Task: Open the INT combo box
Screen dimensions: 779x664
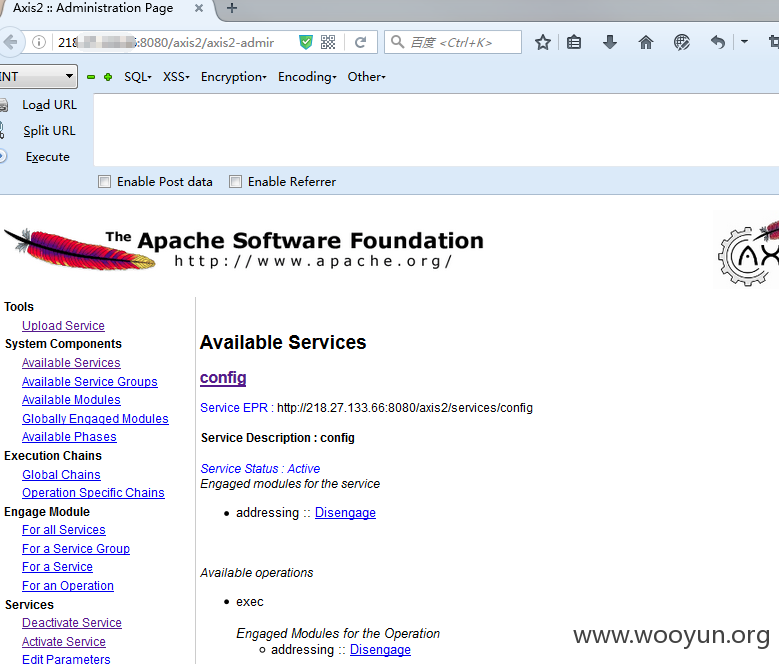Action: click(x=38, y=76)
